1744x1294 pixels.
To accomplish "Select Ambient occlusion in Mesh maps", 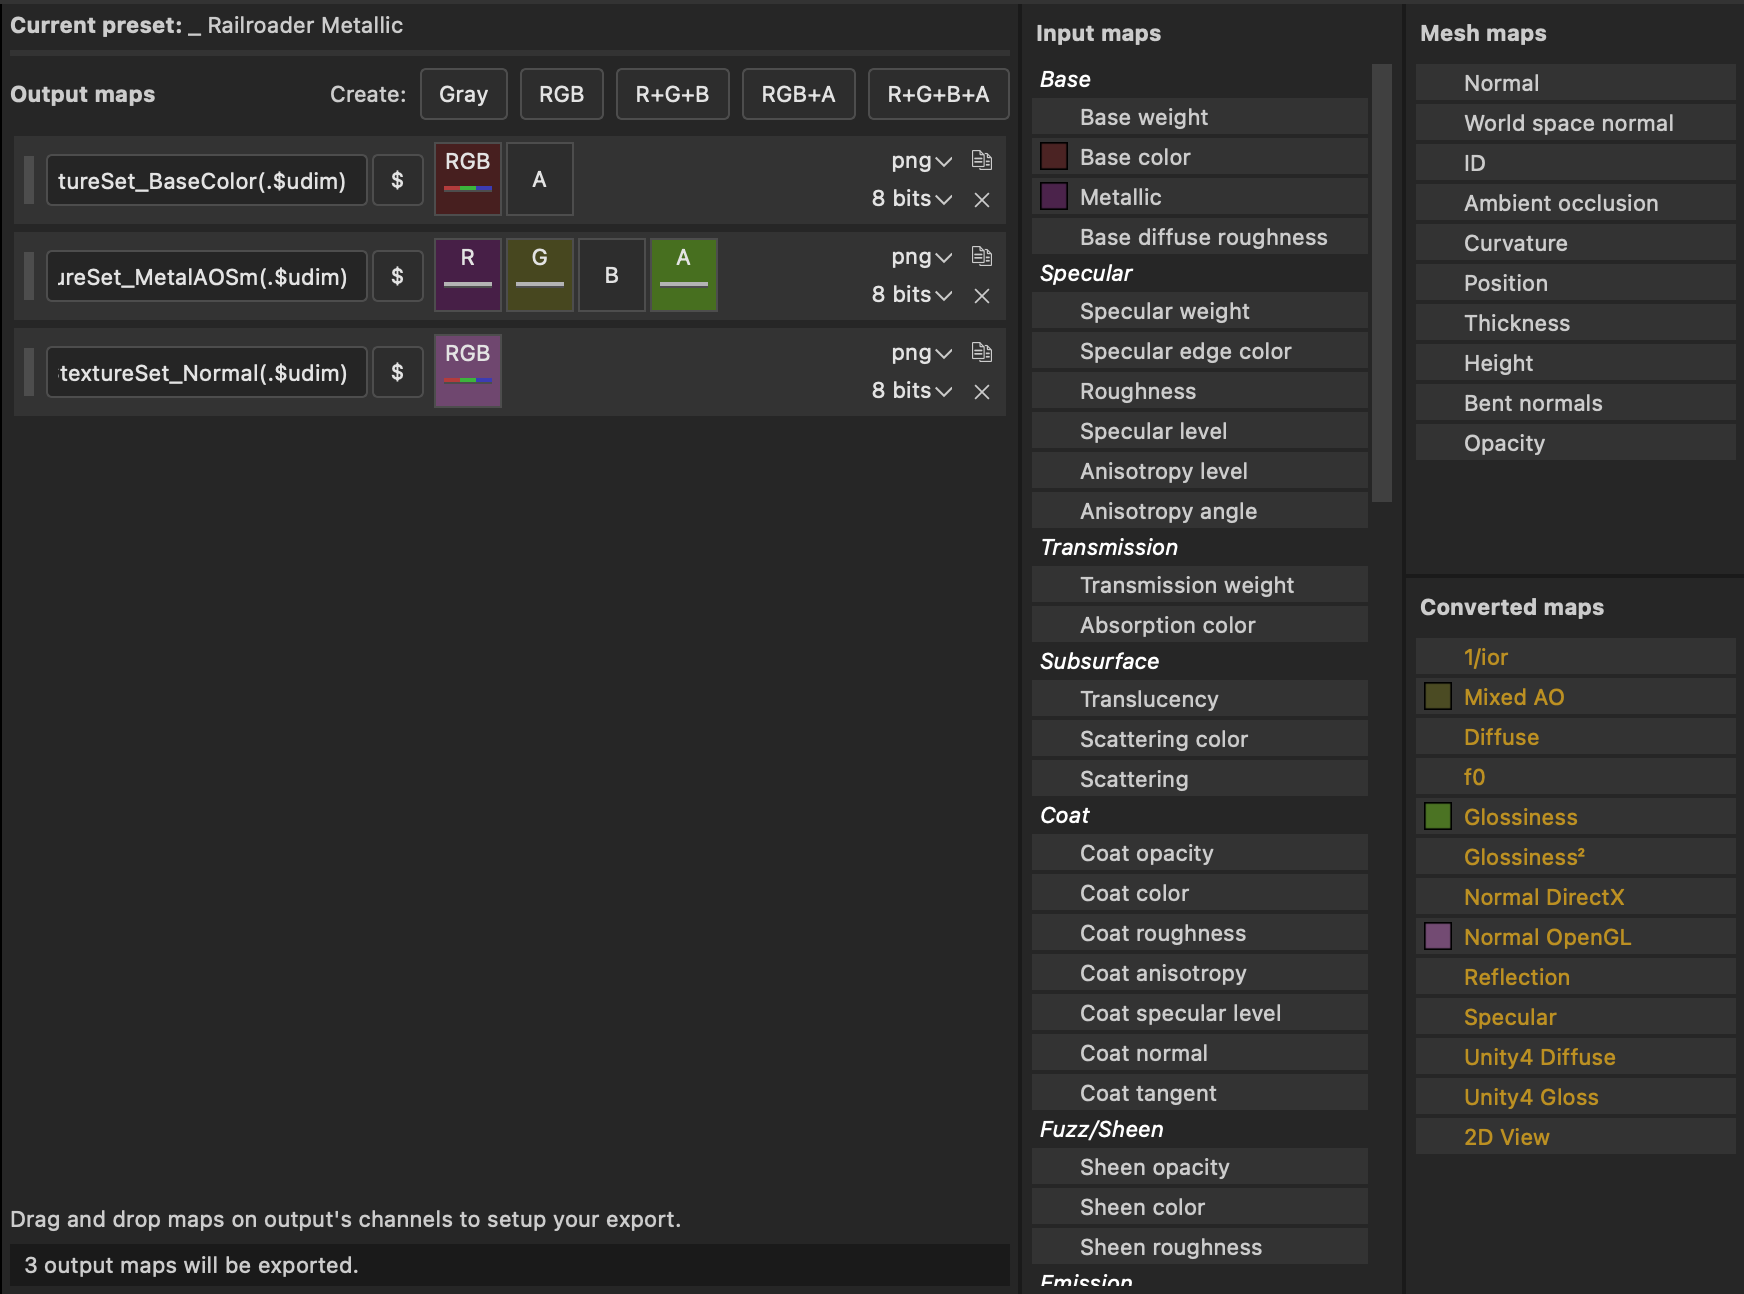I will click(x=1576, y=203).
